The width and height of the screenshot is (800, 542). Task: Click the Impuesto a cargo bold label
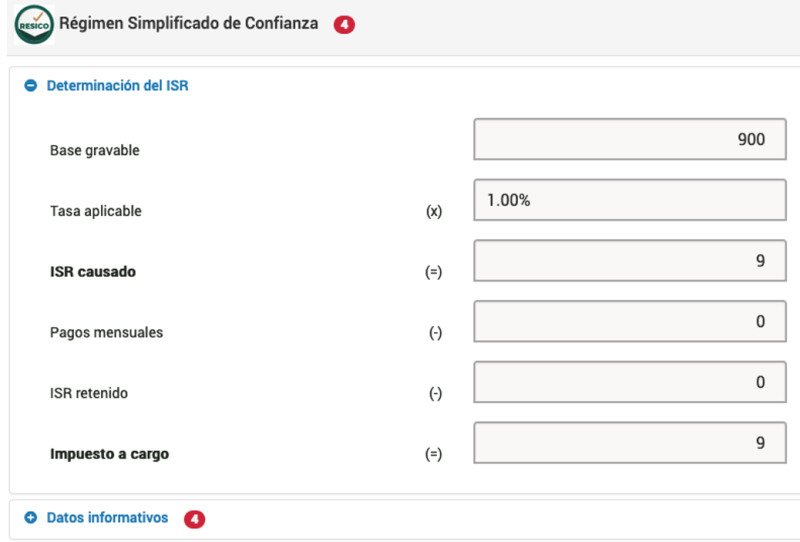(x=109, y=454)
